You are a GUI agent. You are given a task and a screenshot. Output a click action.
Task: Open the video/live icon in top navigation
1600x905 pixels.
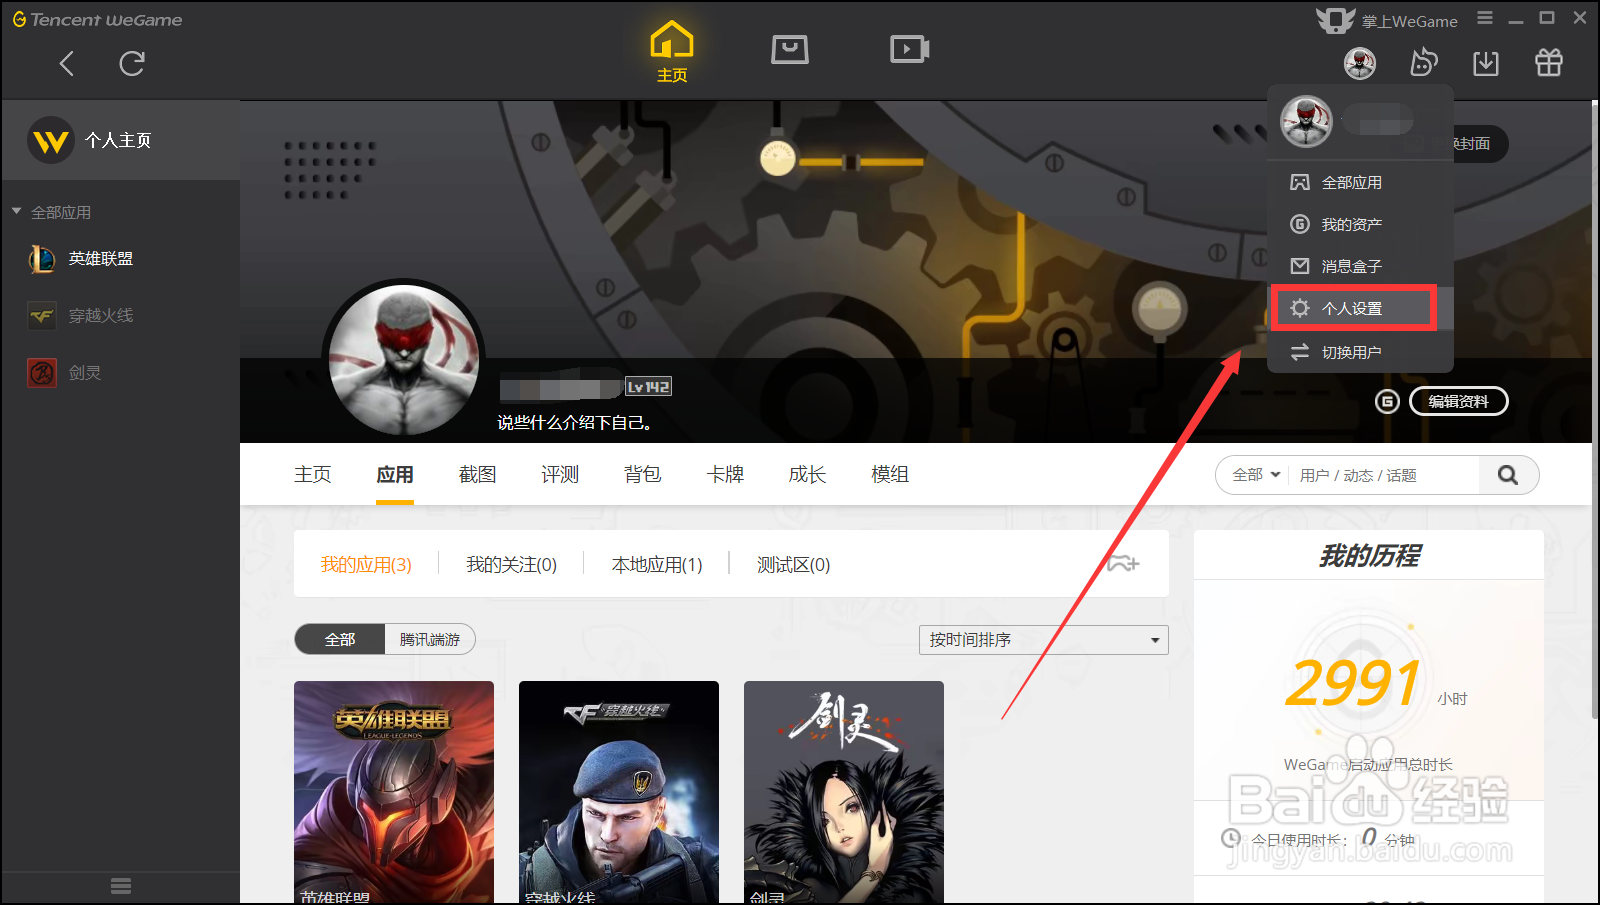910,49
